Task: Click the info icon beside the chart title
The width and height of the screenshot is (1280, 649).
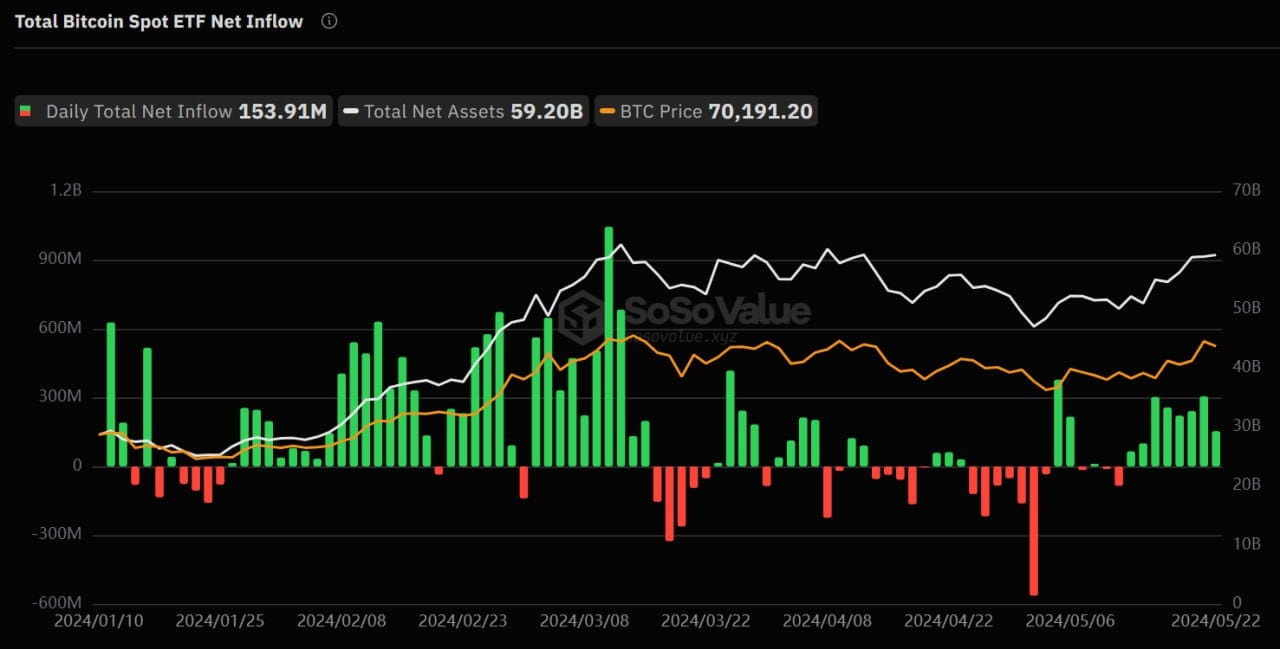Action: pyautogui.click(x=328, y=21)
